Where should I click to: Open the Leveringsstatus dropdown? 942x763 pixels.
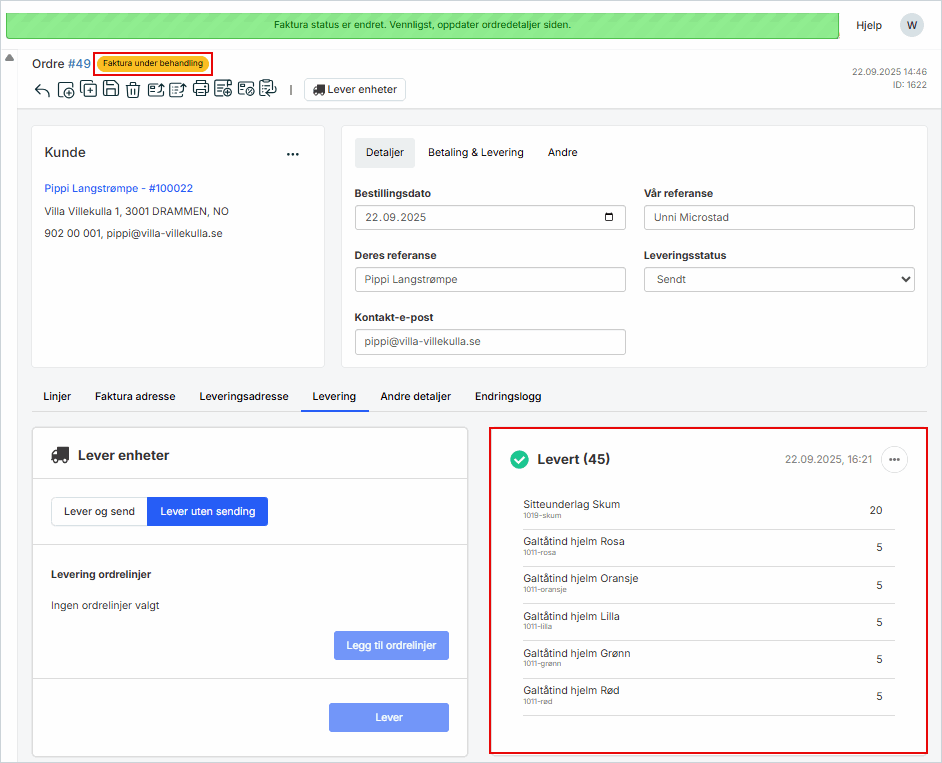click(779, 280)
